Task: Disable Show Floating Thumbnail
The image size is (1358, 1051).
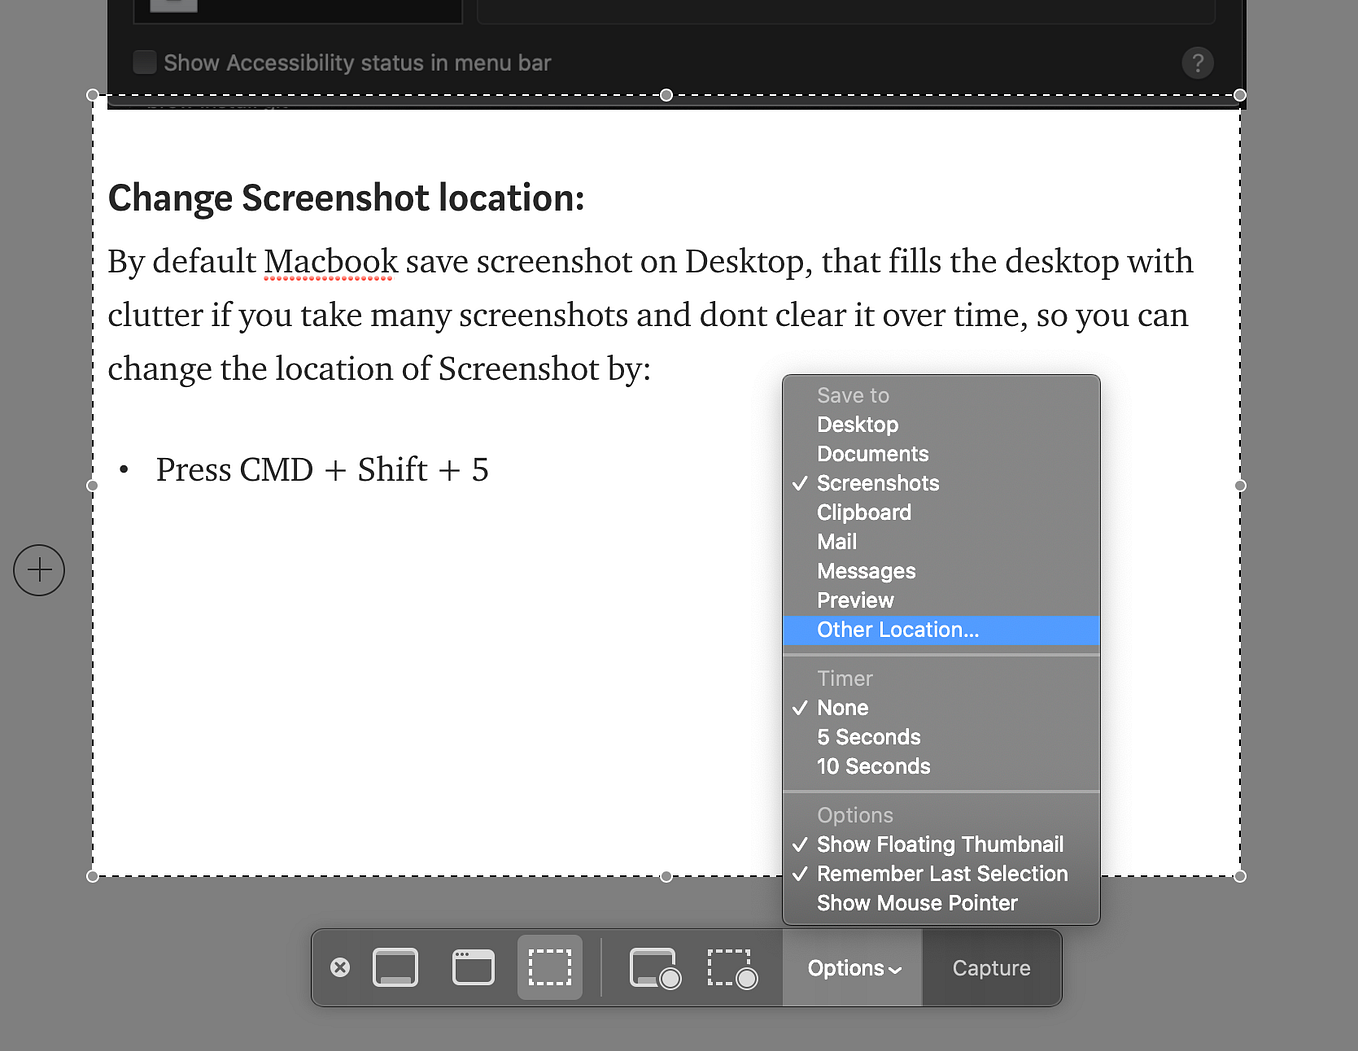Action: (940, 844)
